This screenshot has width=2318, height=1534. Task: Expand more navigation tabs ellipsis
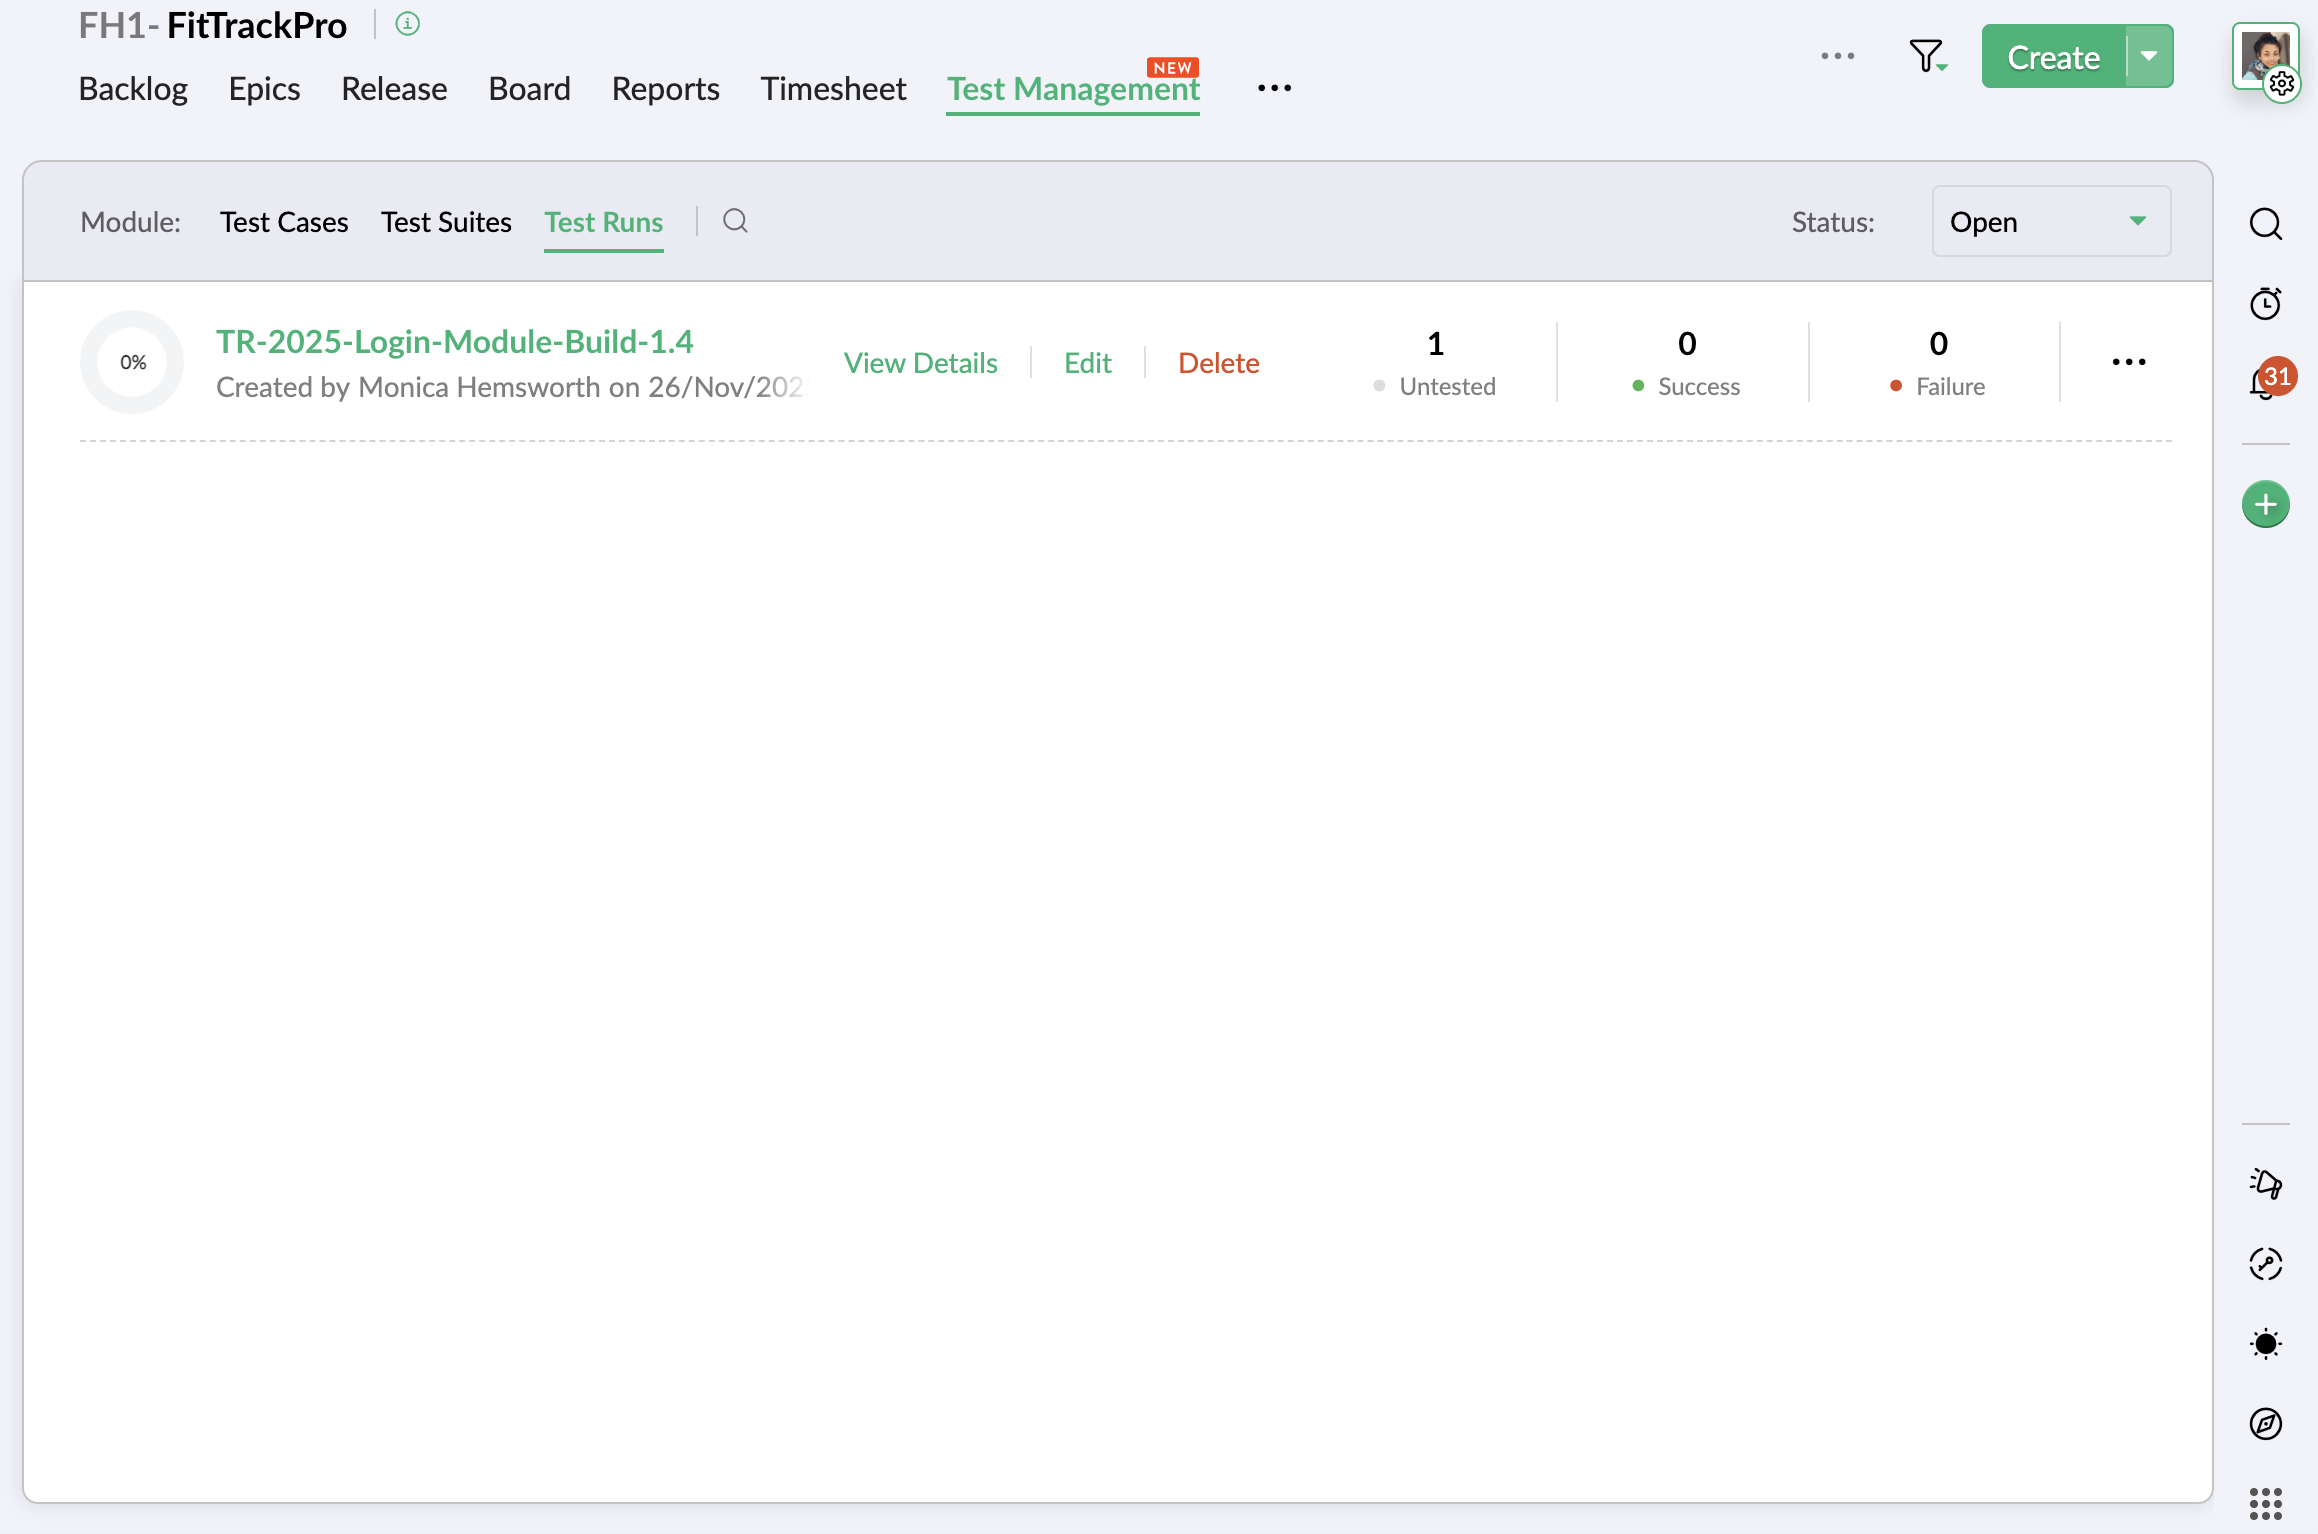click(1274, 88)
